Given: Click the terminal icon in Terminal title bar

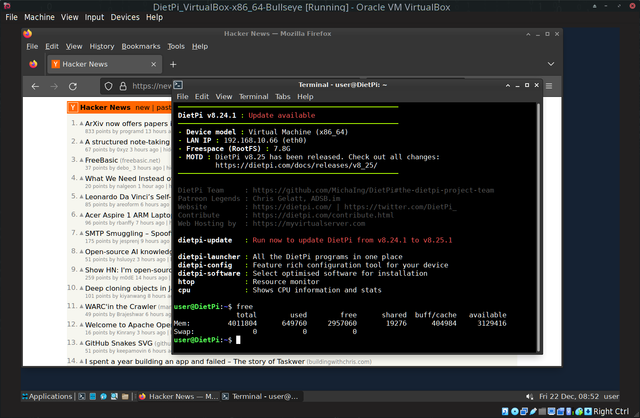Looking at the screenshot, I should click(178, 84).
